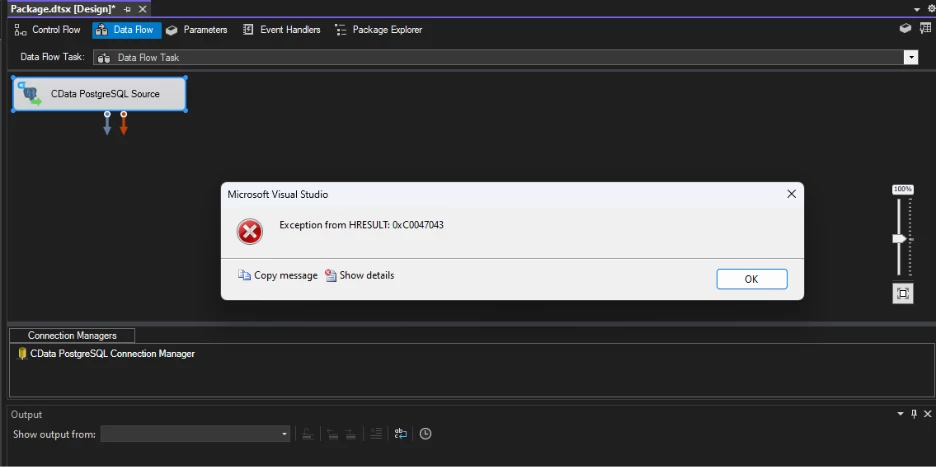Click the Event Handlers tab icon
Image resolution: width=936 pixels, height=468 pixels.
click(248, 30)
